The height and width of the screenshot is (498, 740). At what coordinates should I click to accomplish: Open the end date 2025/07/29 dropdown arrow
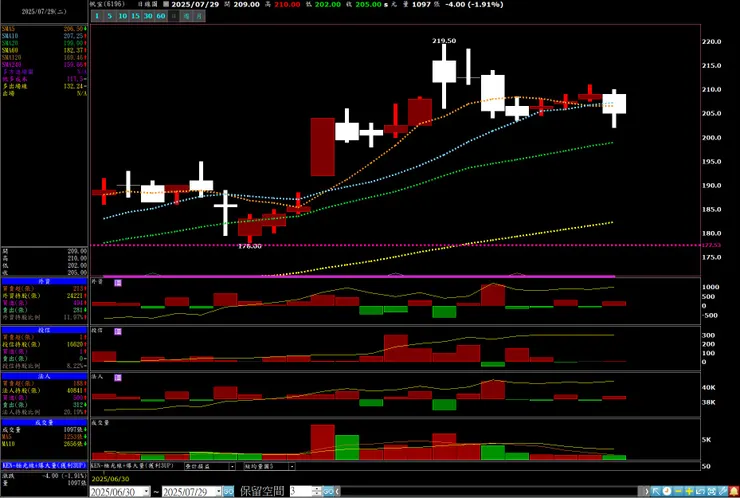coord(218,491)
